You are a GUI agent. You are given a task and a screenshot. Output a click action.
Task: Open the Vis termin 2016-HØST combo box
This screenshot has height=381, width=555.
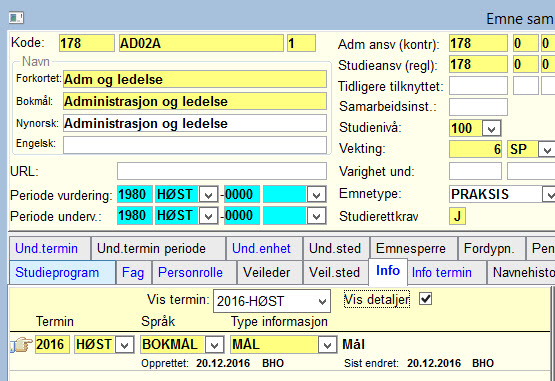click(x=272, y=301)
